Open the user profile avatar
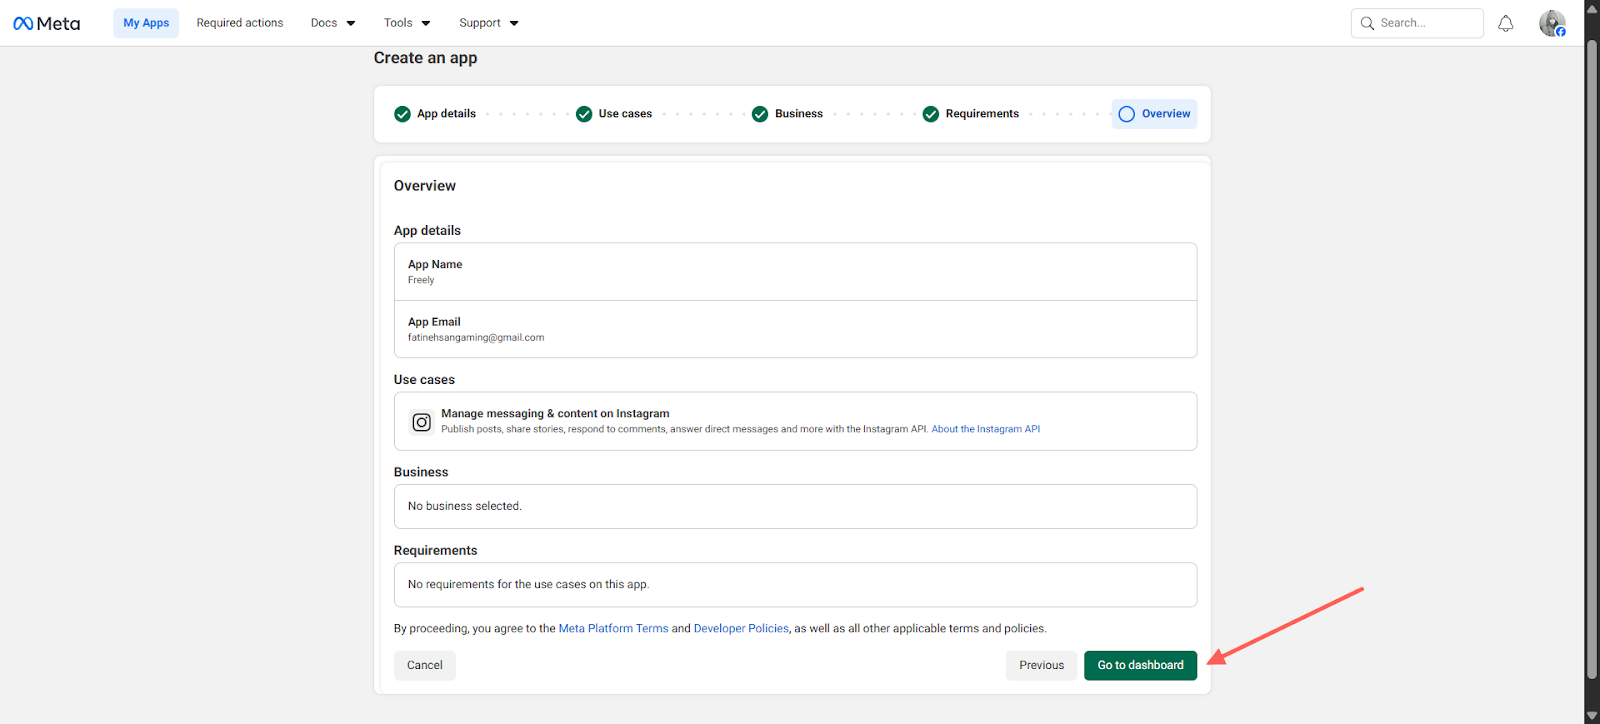The image size is (1600, 724). (1552, 23)
